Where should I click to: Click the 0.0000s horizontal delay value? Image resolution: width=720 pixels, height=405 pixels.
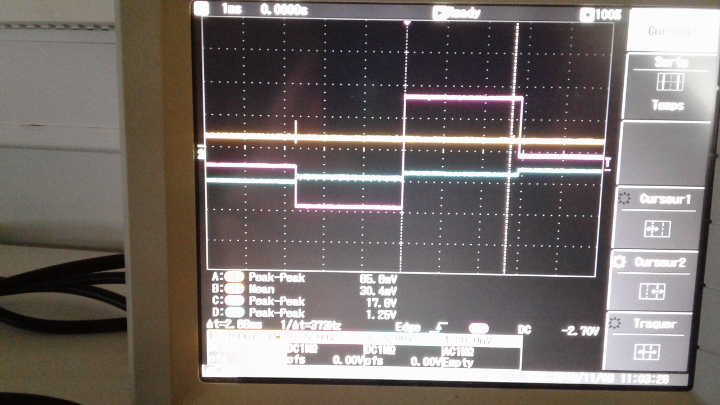(284, 9)
